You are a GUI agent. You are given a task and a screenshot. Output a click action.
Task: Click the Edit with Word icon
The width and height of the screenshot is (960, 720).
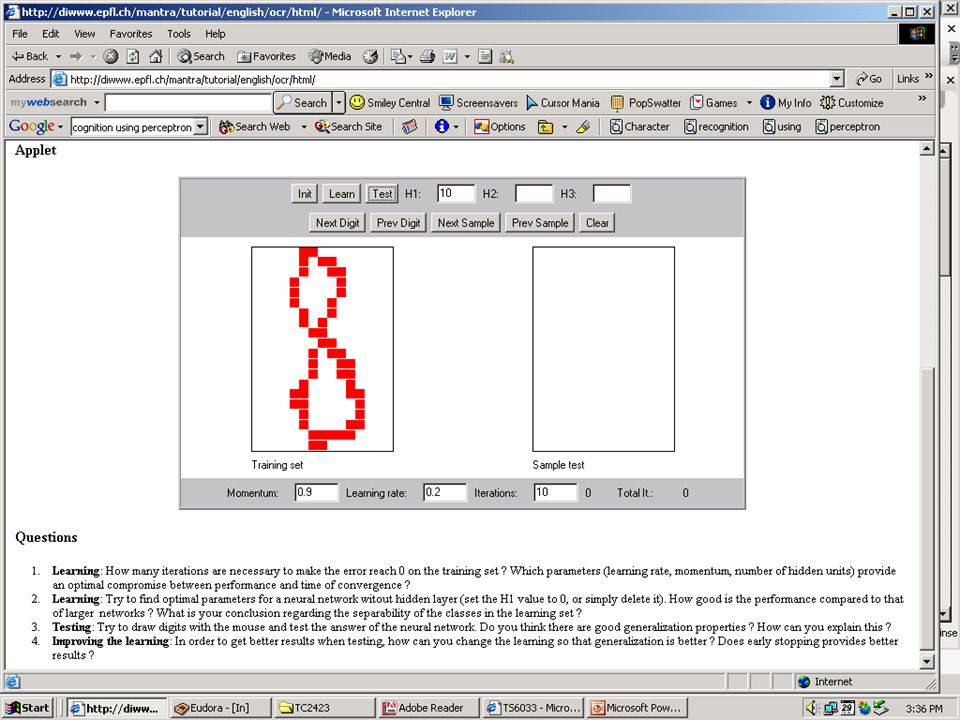450,56
